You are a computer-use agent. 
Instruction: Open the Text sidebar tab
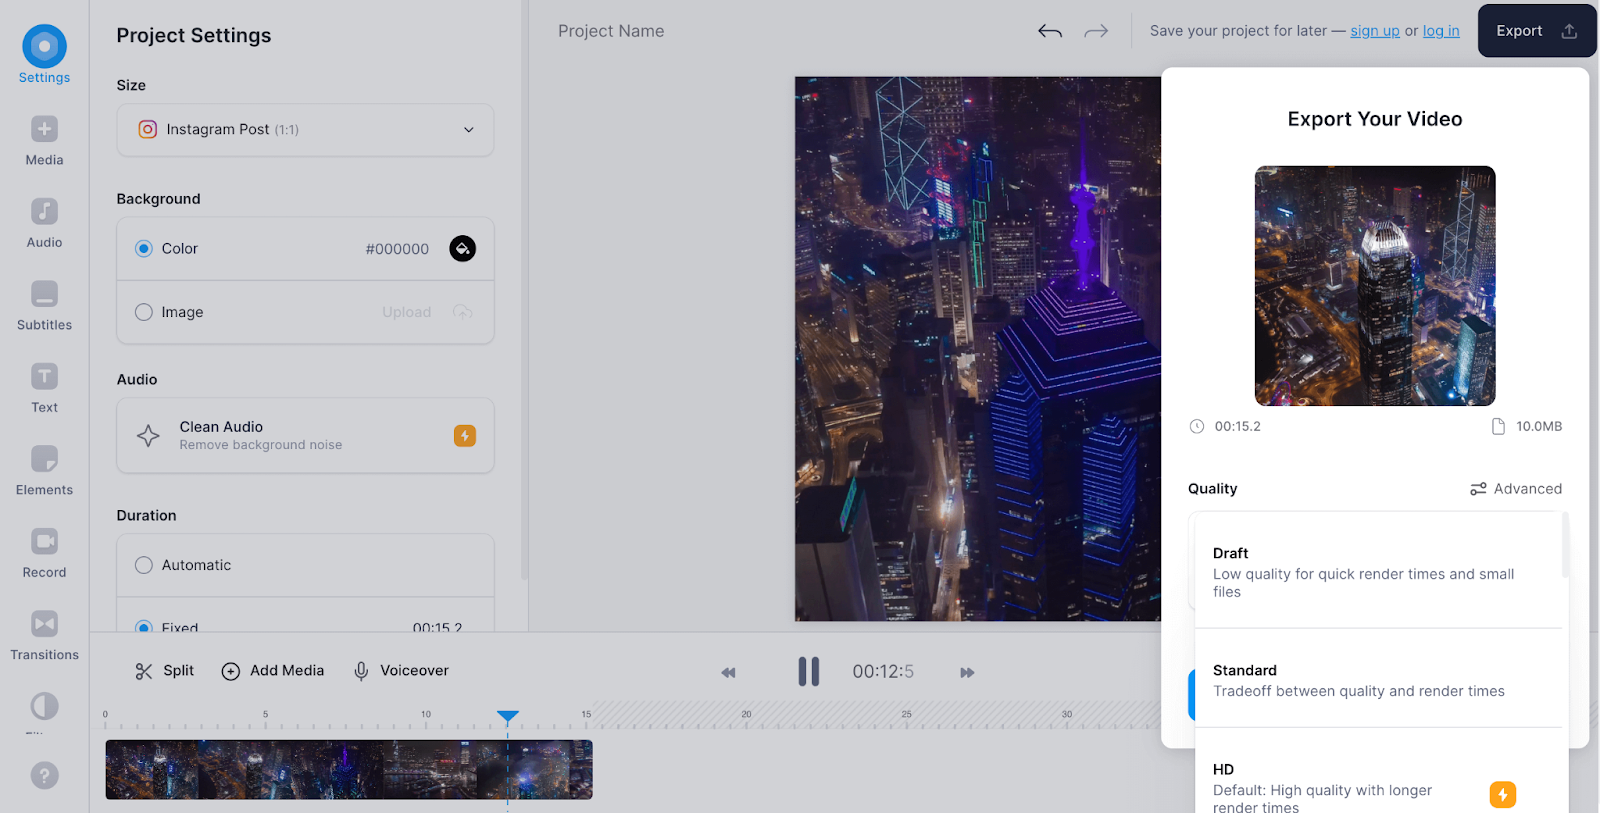pos(44,388)
